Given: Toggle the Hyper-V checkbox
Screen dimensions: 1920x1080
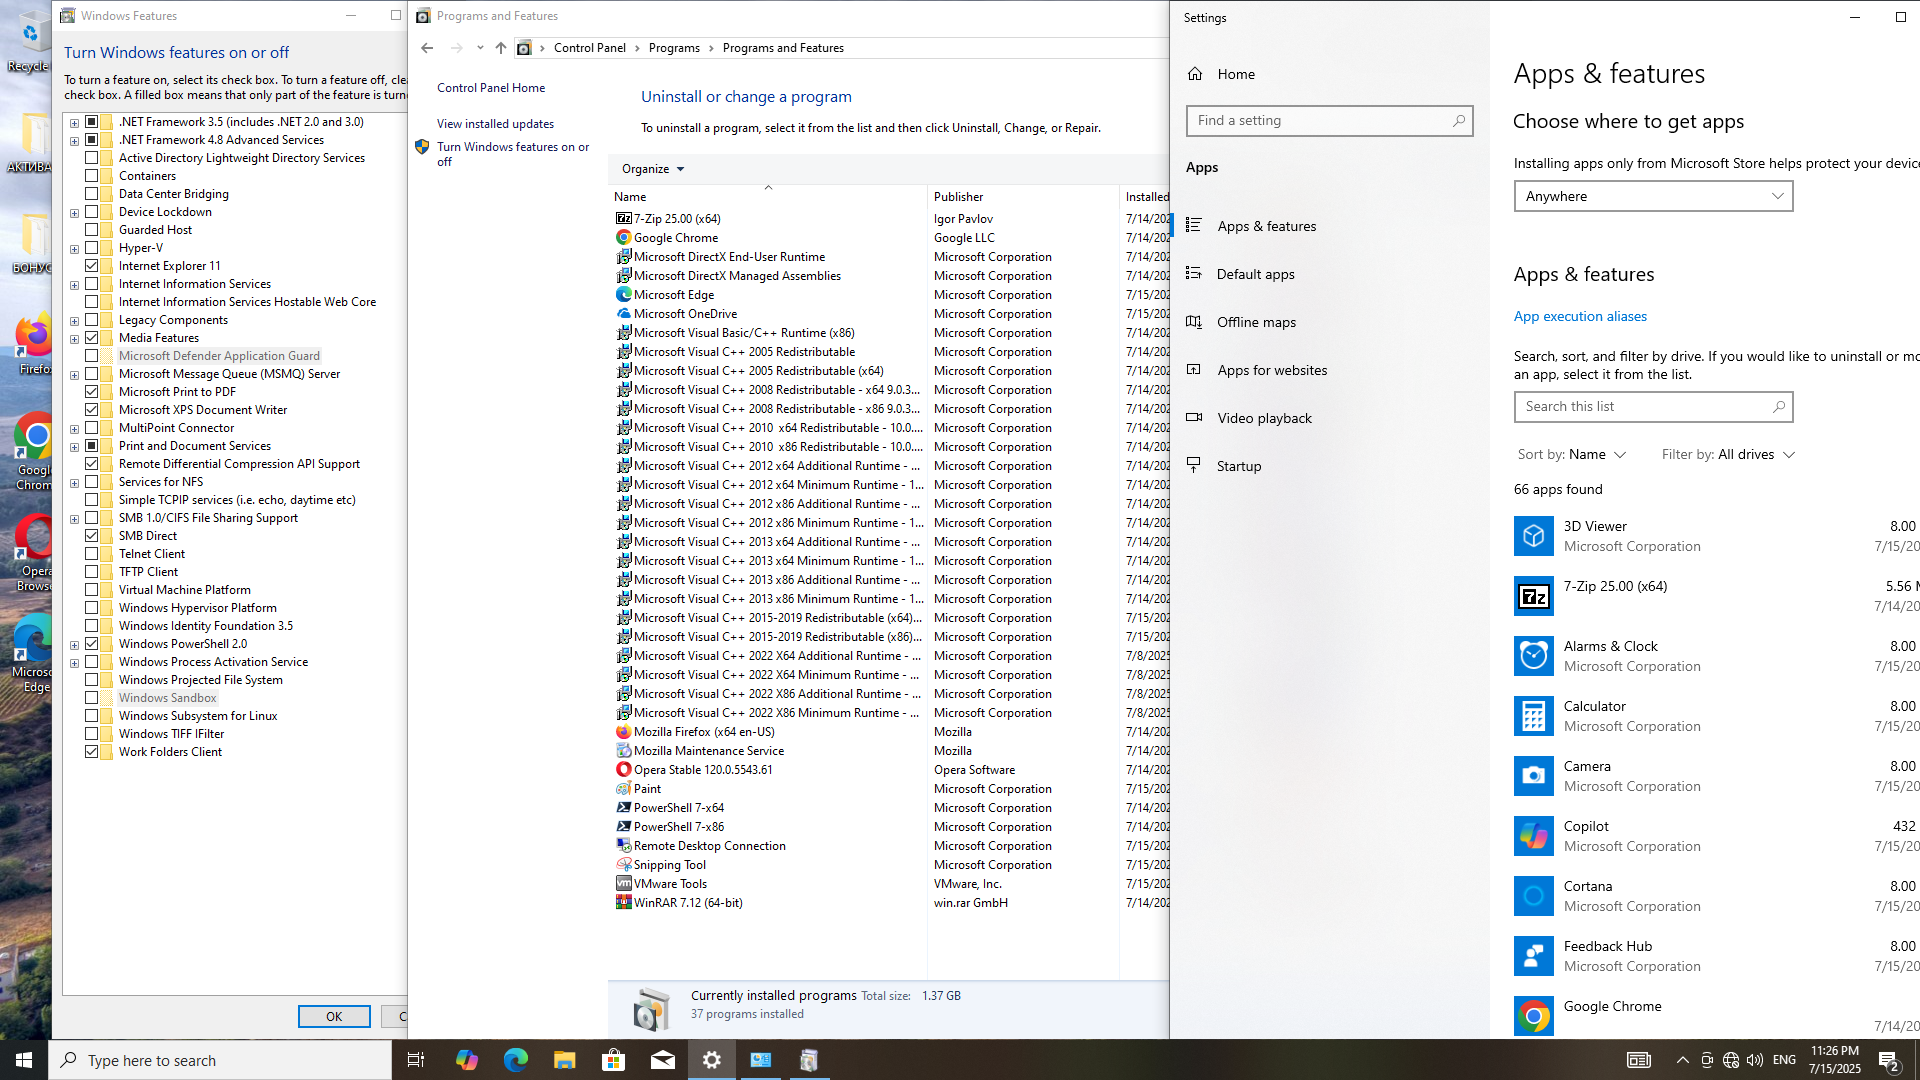Looking at the screenshot, I should (92, 248).
